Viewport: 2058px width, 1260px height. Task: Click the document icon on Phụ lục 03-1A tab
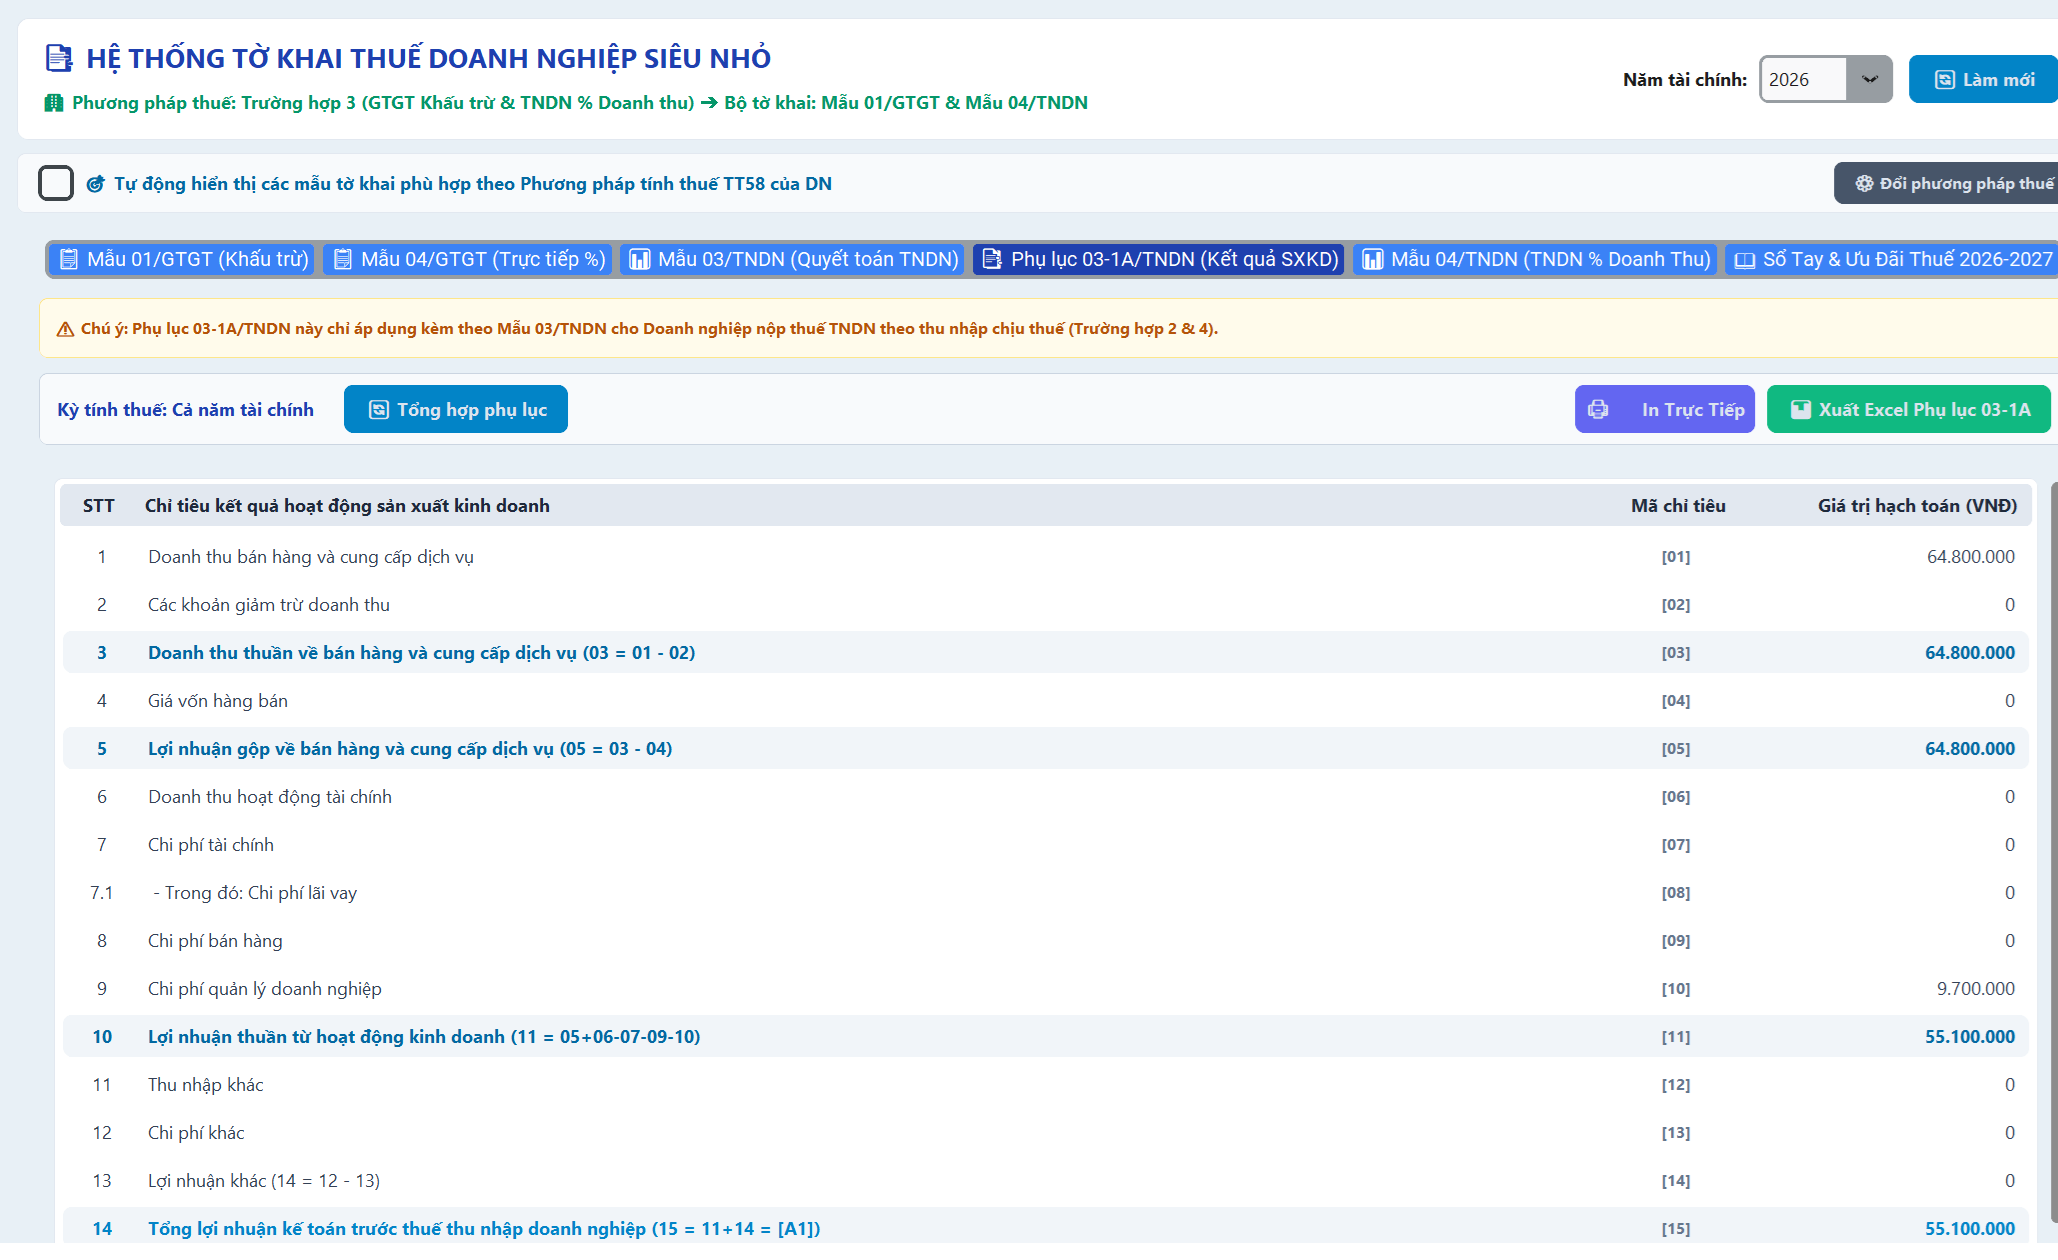click(x=992, y=260)
